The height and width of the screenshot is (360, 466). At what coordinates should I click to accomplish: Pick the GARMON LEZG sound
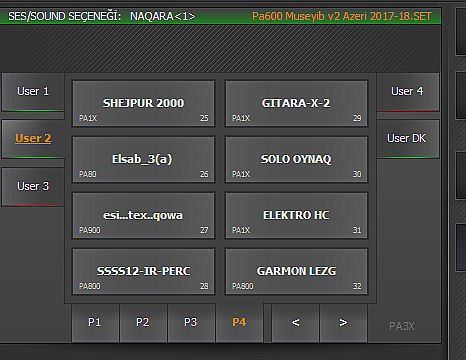(296, 271)
